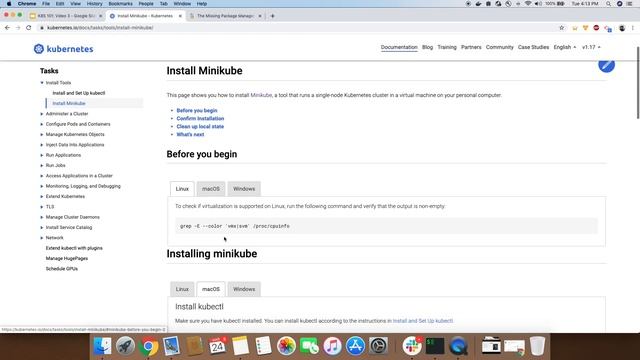The width and height of the screenshot is (640, 360).
Task: Open Chrome's three-dot menu
Action: (x=633, y=28)
